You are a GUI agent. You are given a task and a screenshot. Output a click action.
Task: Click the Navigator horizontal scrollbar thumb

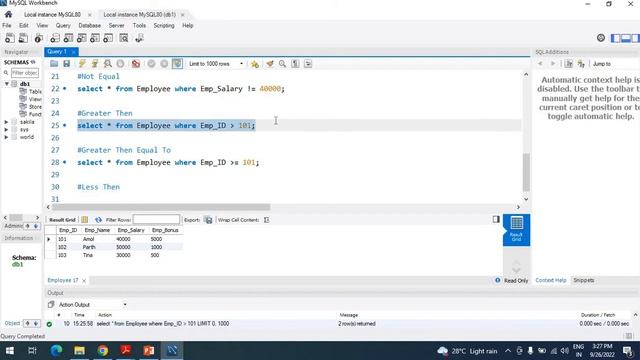16,218
